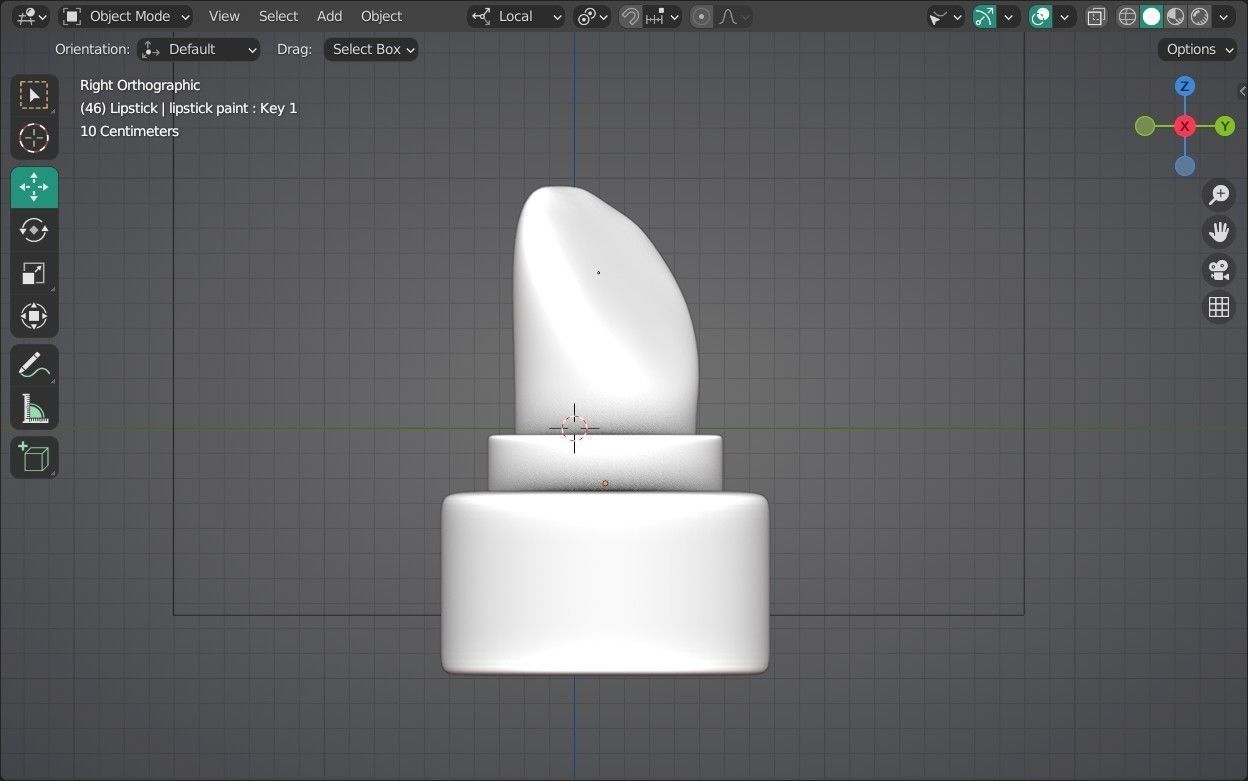
Task: Select the Cursor tool
Action: 34,138
